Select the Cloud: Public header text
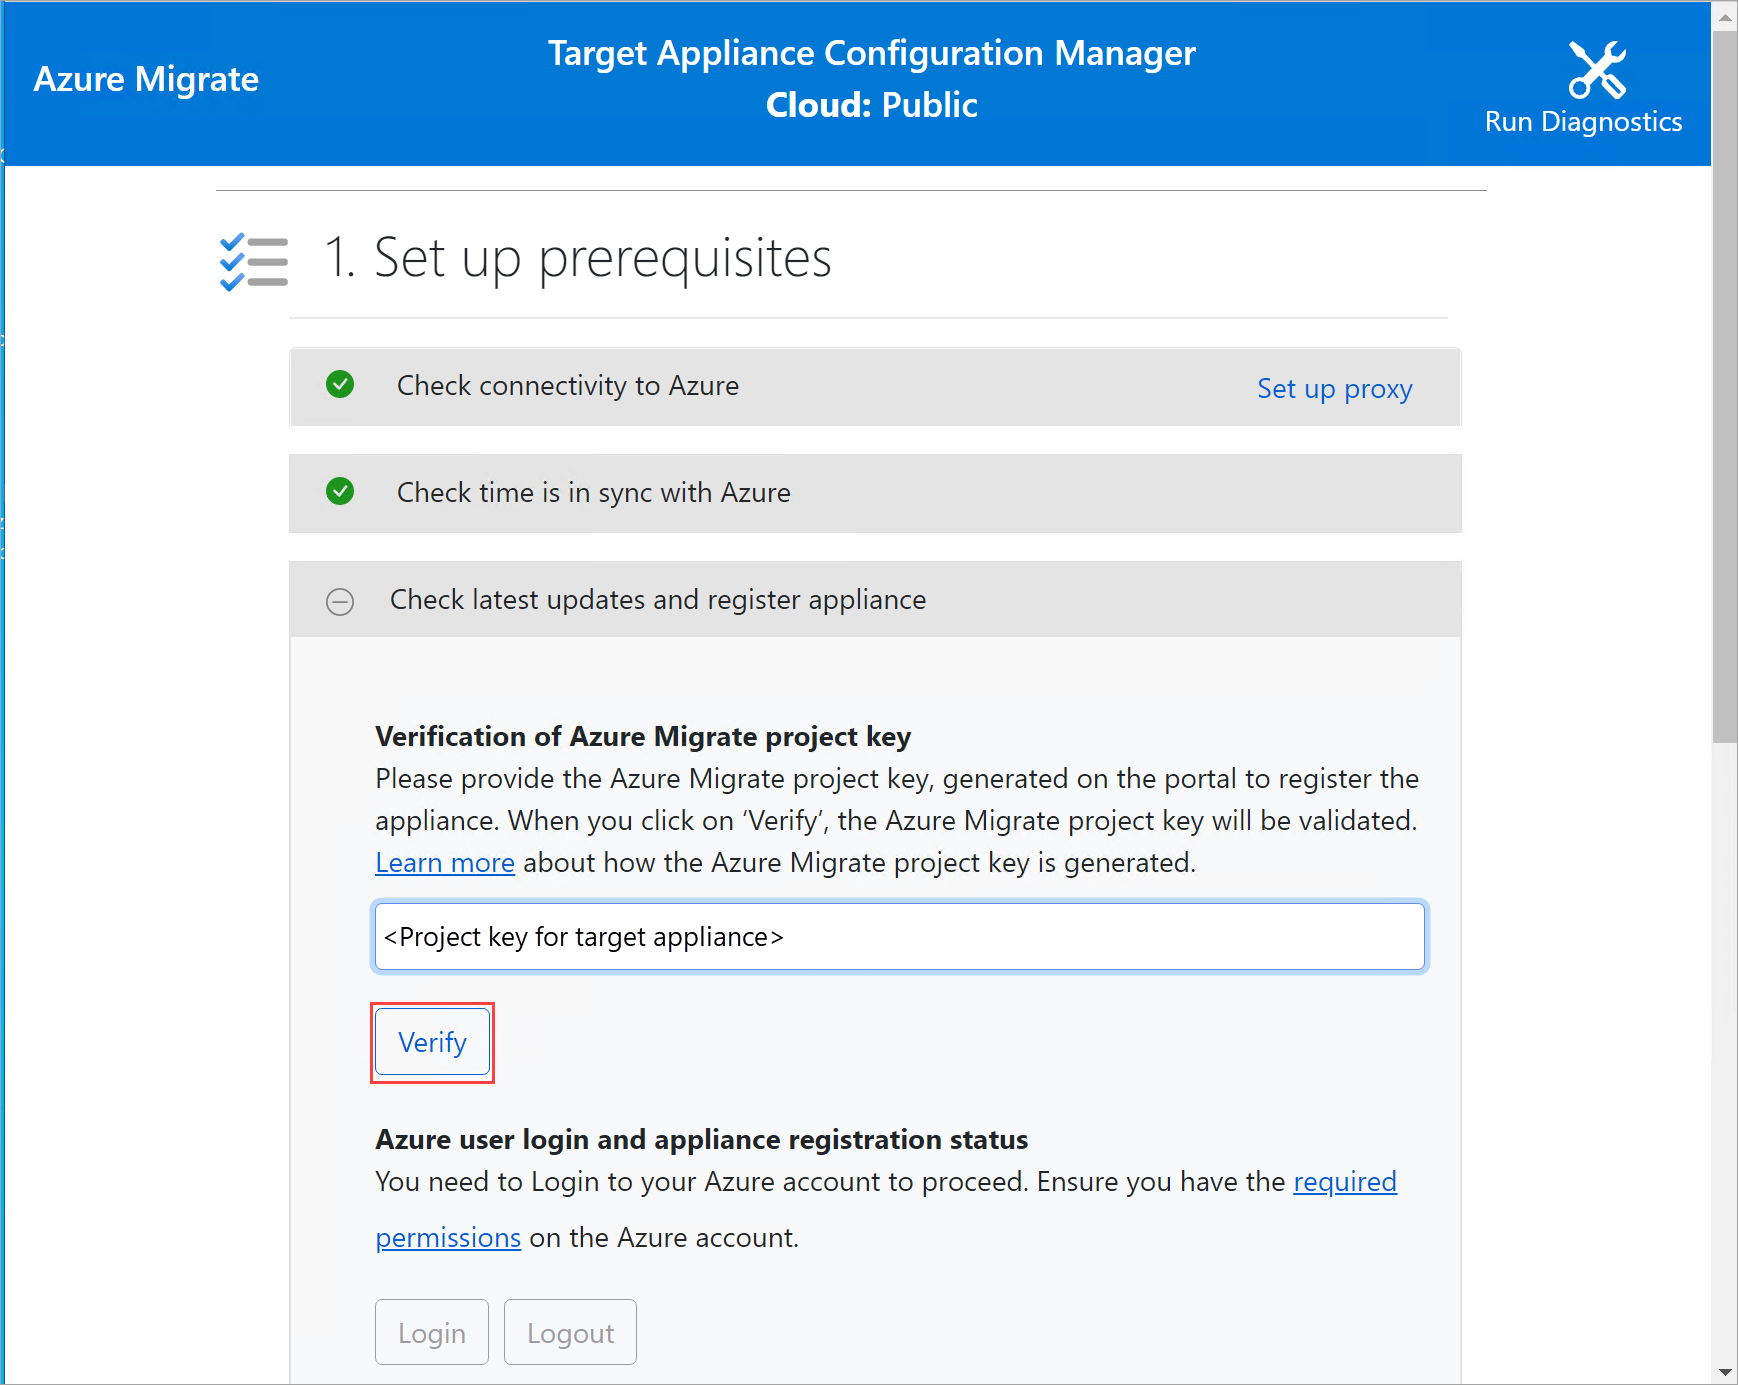The height and width of the screenshot is (1385, 1738). point(871,104)
